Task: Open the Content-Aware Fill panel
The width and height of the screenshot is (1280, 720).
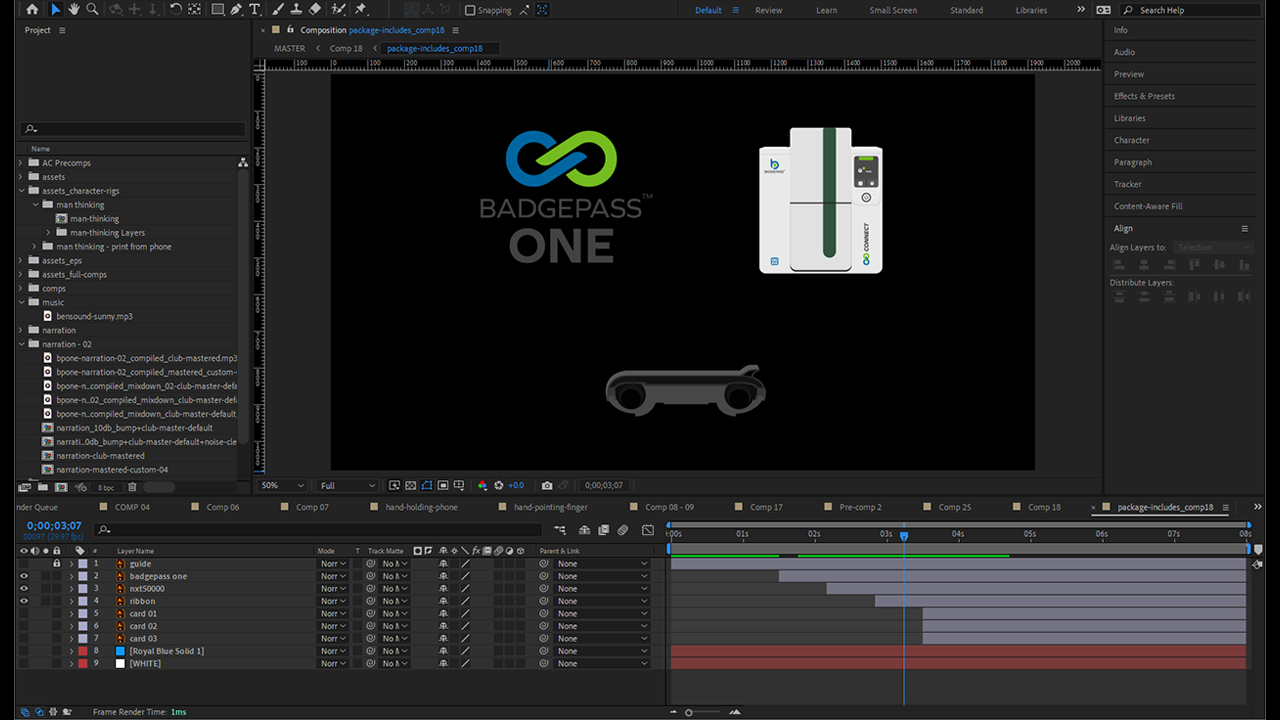Action: (x=1148, y=206)
